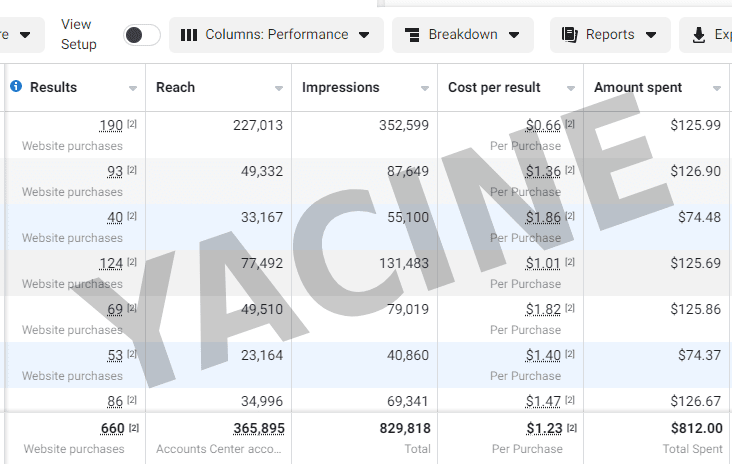Select the $126.90 amount spent cell
732x464 pixels.
pyautogui.click(x=696, y=171)
